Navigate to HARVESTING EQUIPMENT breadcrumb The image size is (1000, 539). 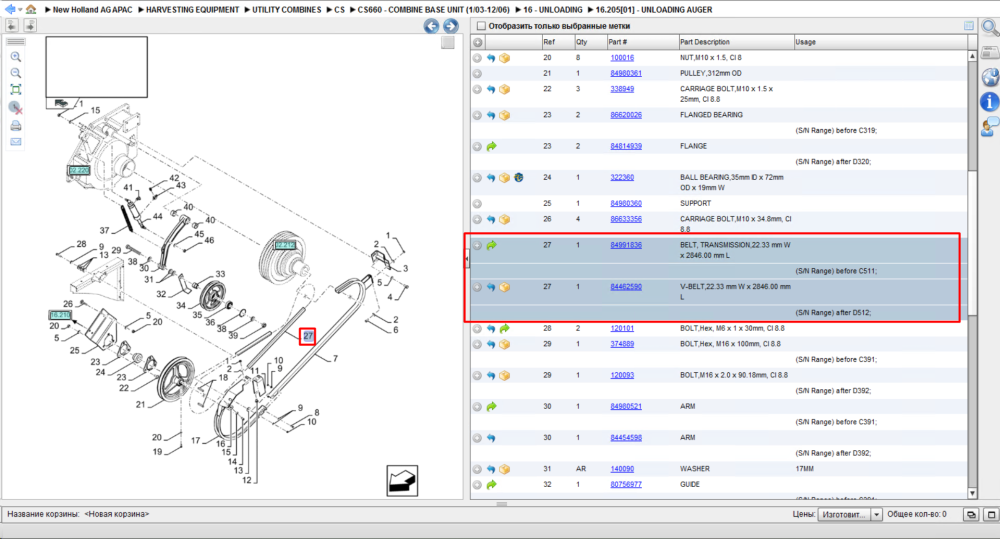[193, 10]
